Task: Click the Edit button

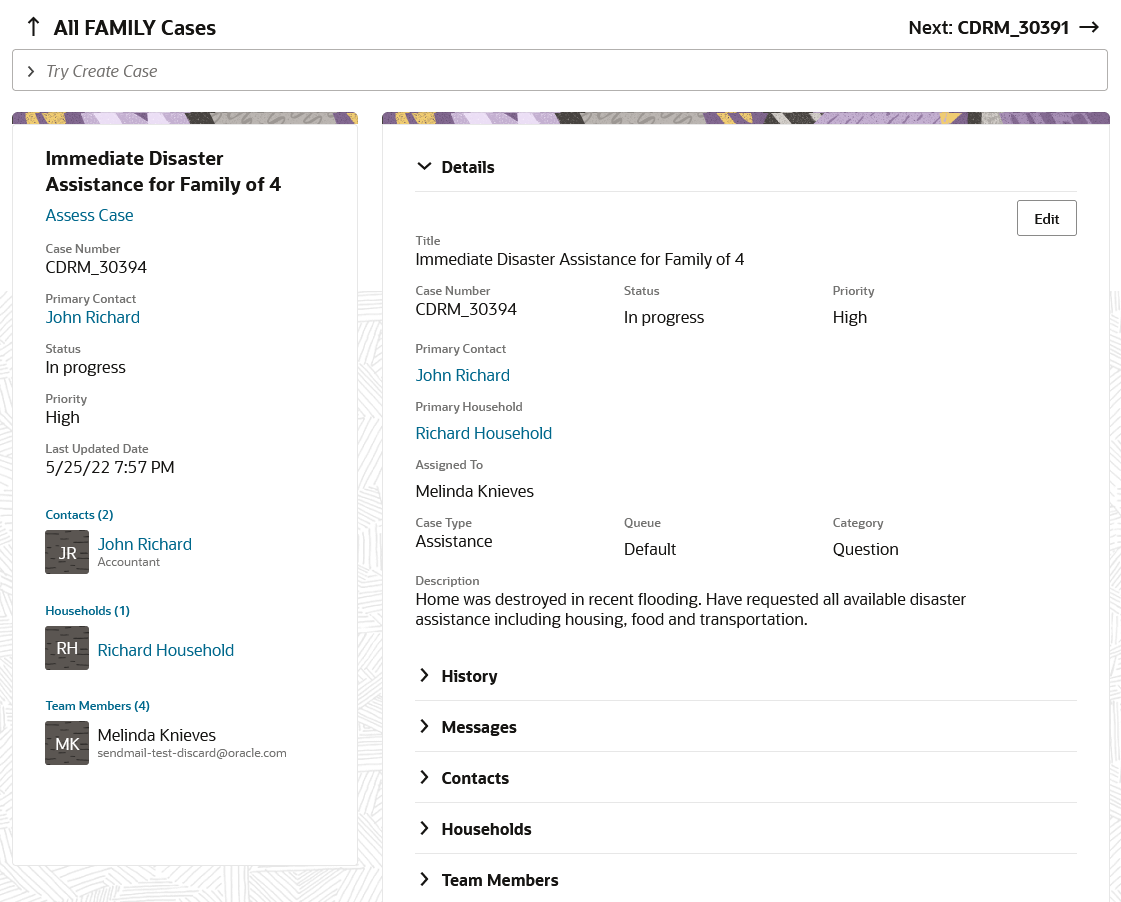Action: pyautogui.click(x=1046, y=219)
